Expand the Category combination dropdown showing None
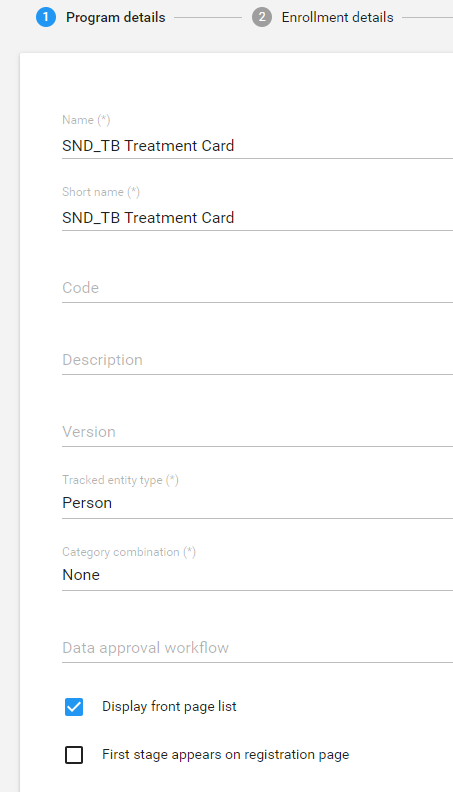The height and width of the screenshot is (792, 453). tap(258, 575)
